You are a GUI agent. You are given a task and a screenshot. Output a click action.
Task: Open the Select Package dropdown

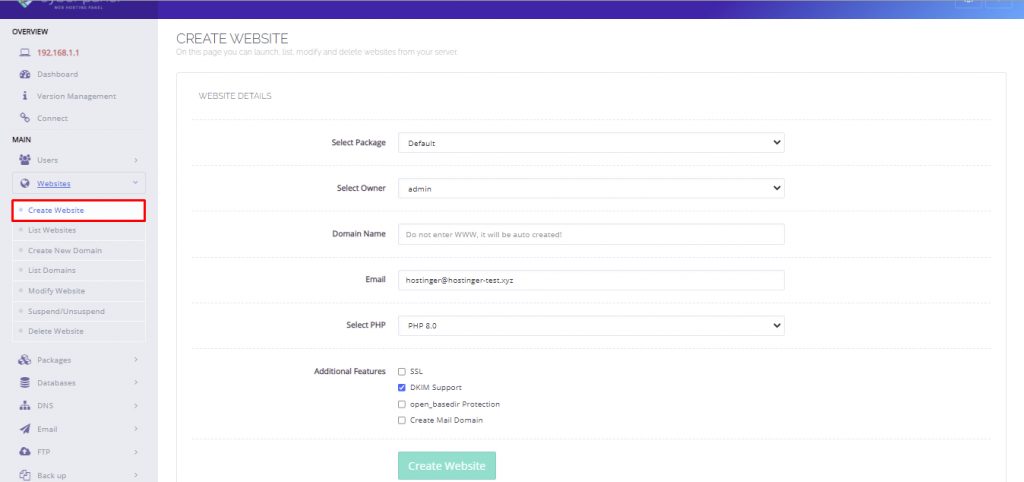[591, 142]
